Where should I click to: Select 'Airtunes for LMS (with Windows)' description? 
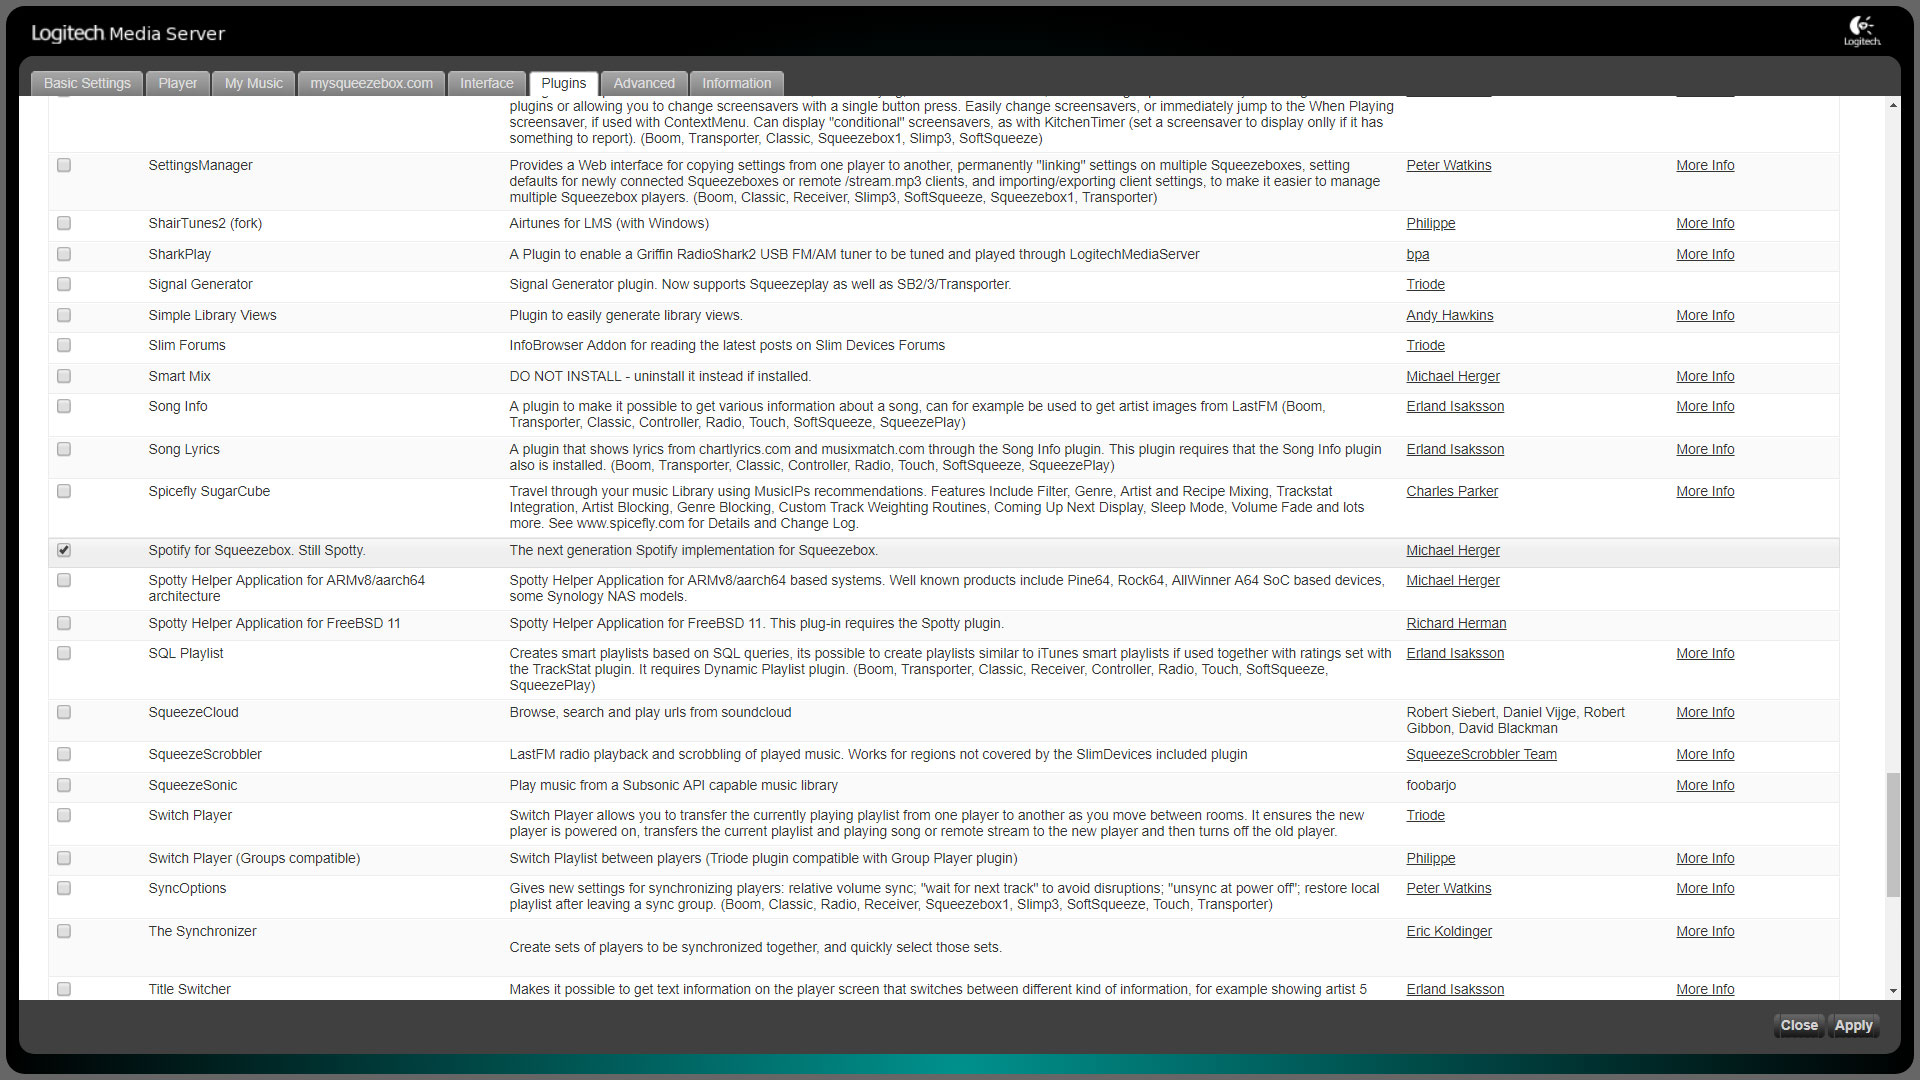[609, 223]
